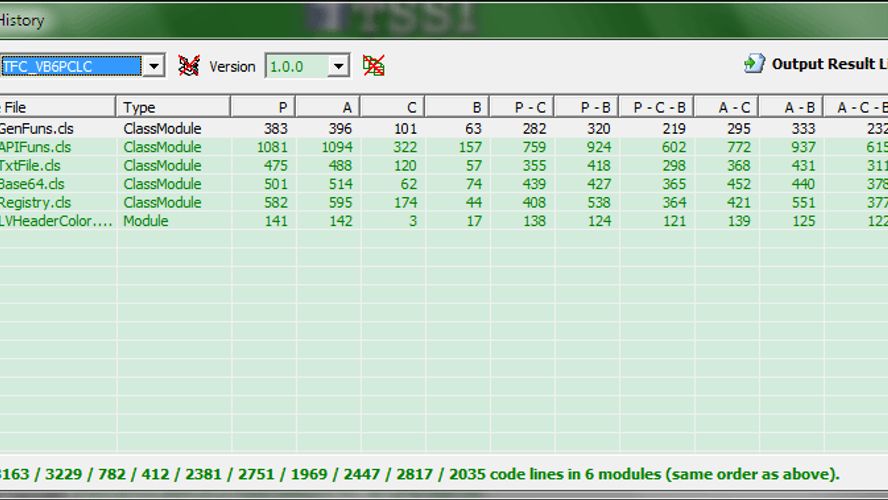Click the B value 63 for GenFuns.cls

(473, 129)
